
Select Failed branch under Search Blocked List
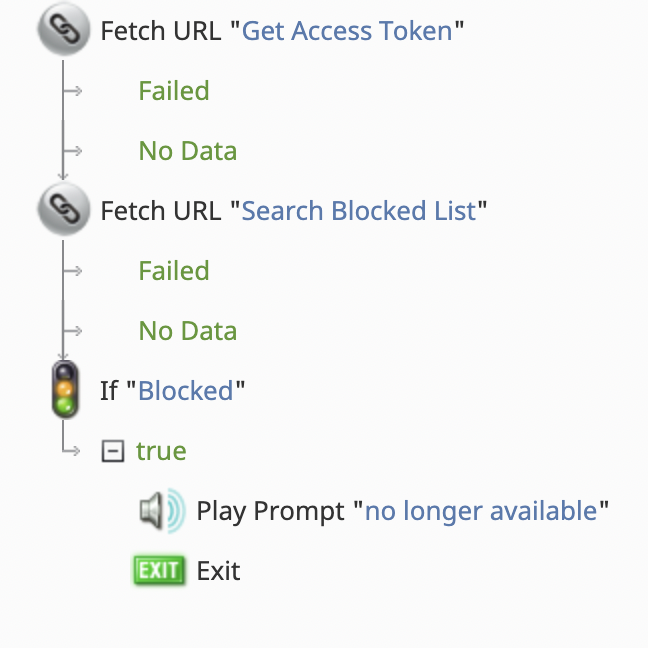174,271
